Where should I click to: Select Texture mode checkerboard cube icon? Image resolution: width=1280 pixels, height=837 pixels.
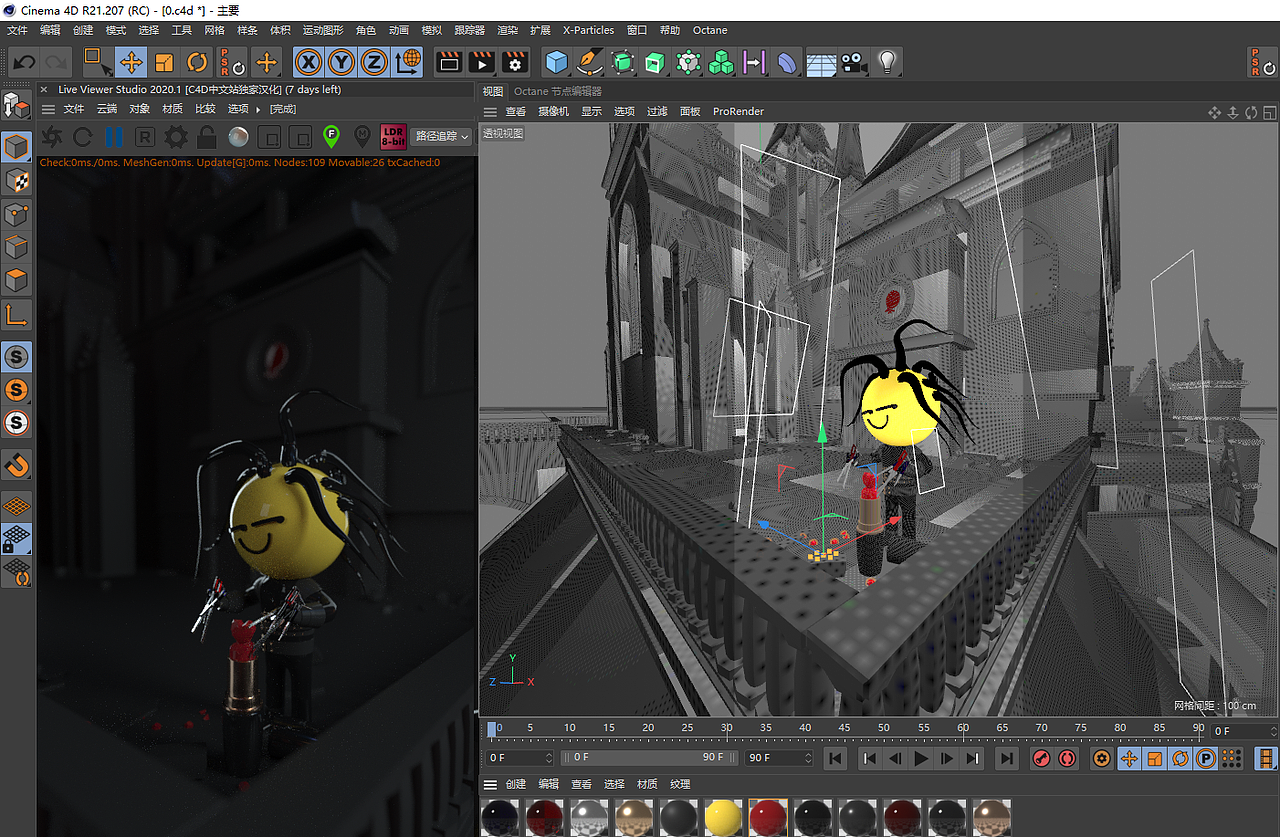tap(17, 181)
